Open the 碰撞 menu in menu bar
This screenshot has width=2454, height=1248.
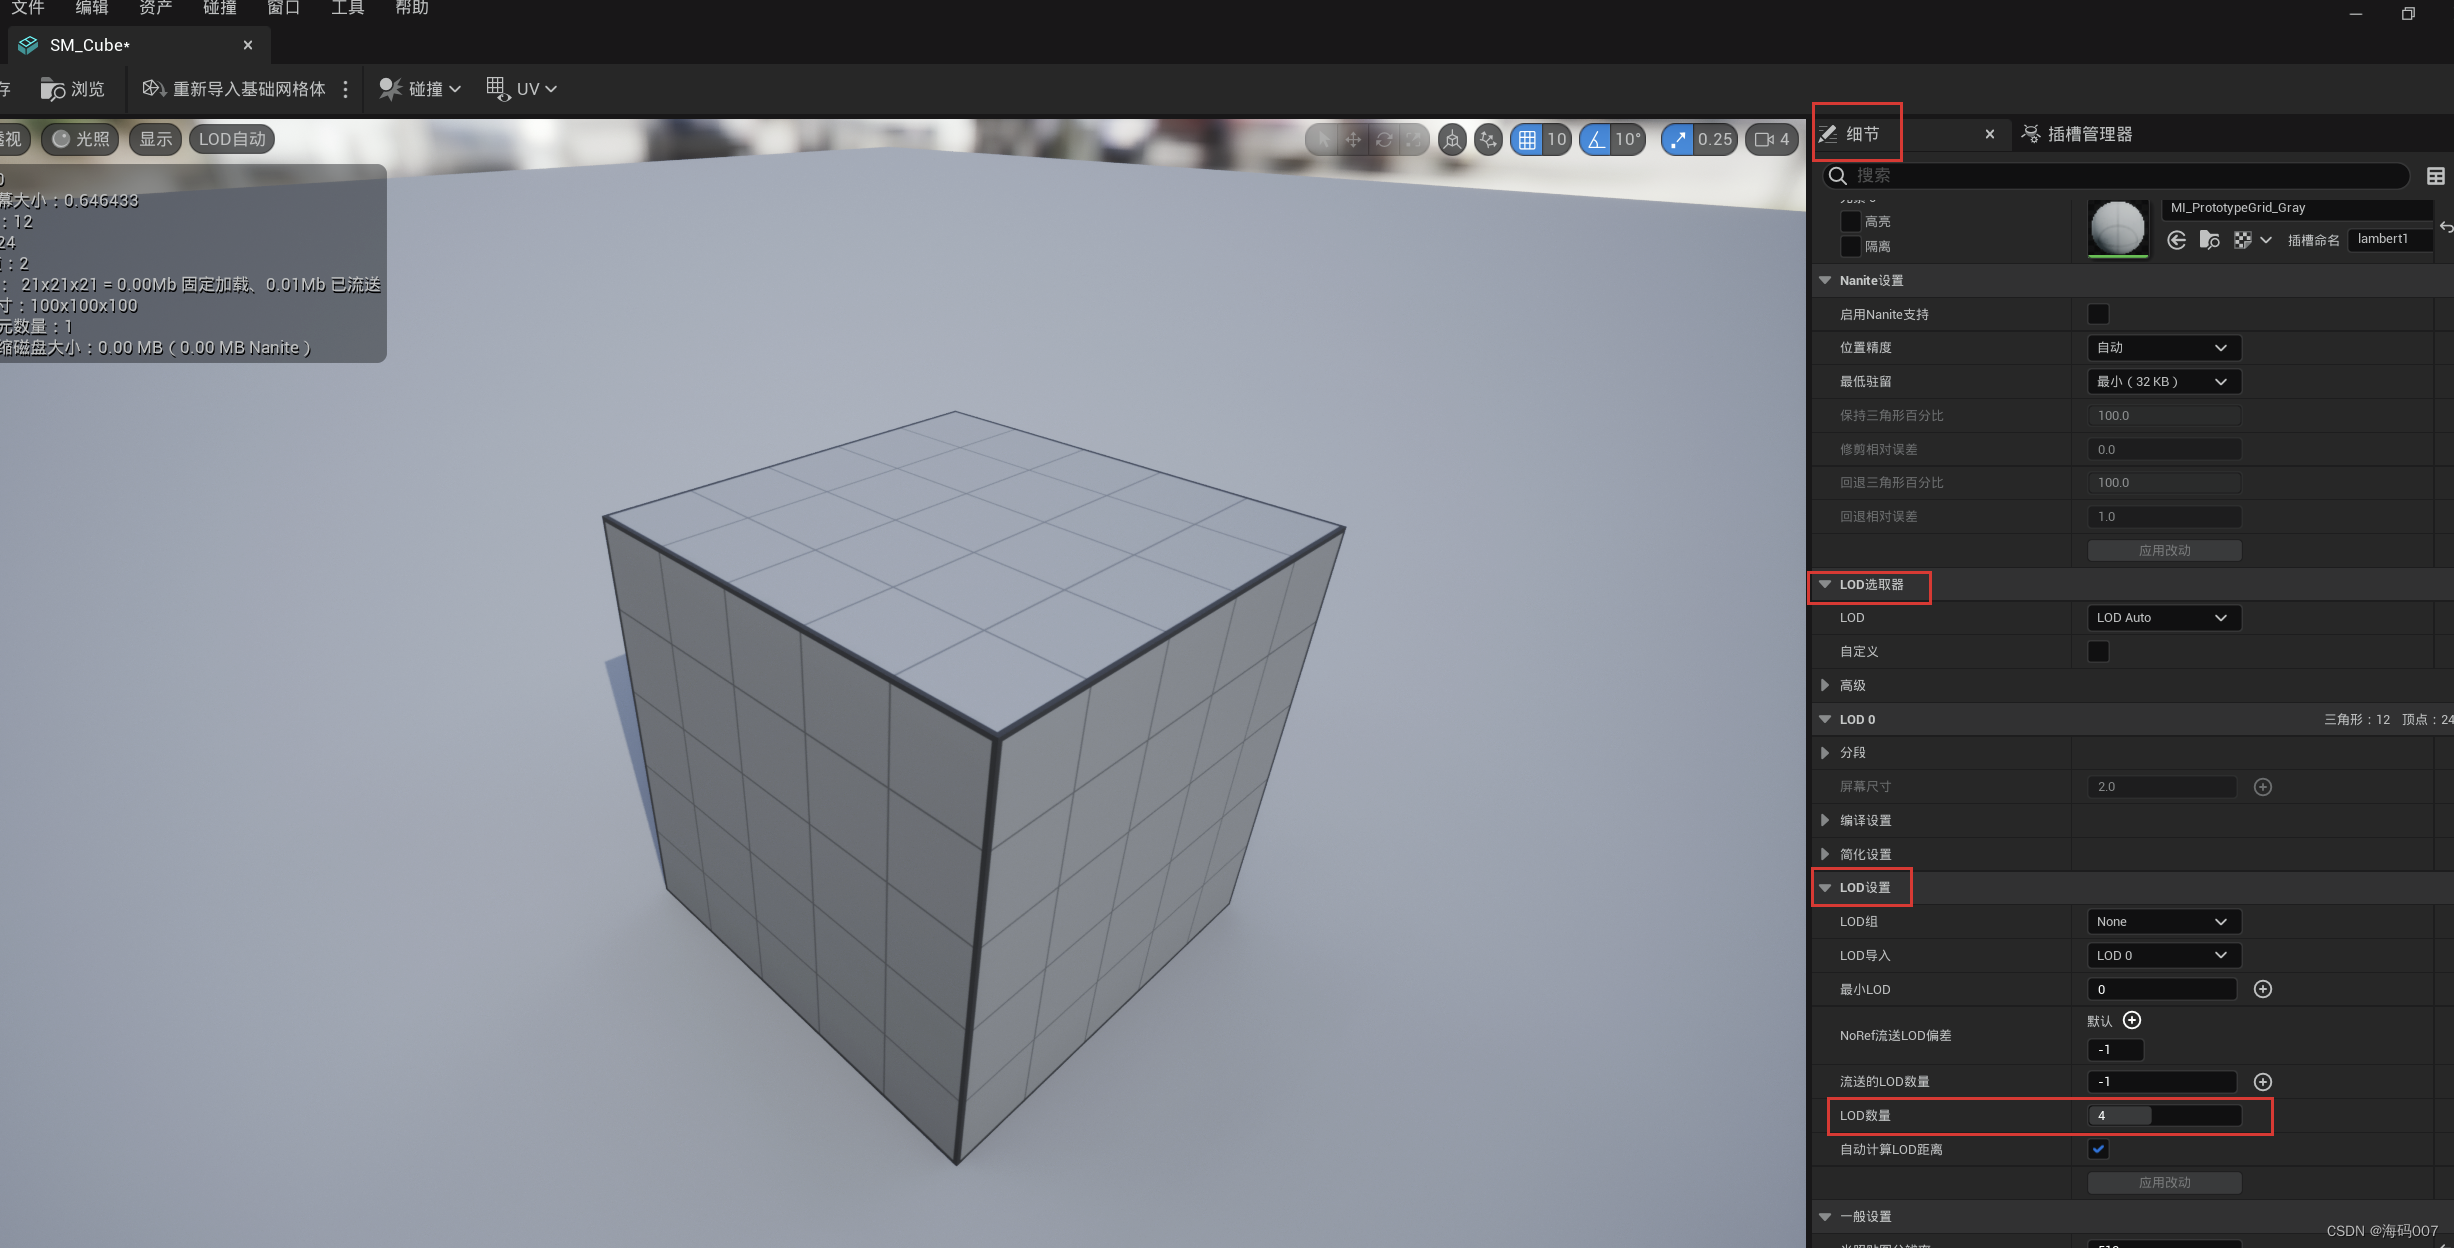coord(219,8)
